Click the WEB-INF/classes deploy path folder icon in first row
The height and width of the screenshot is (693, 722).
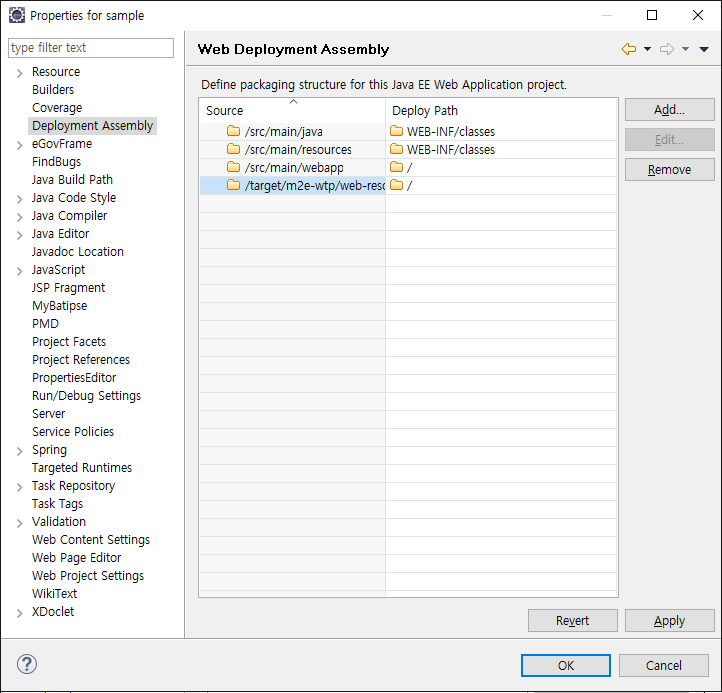396,132
